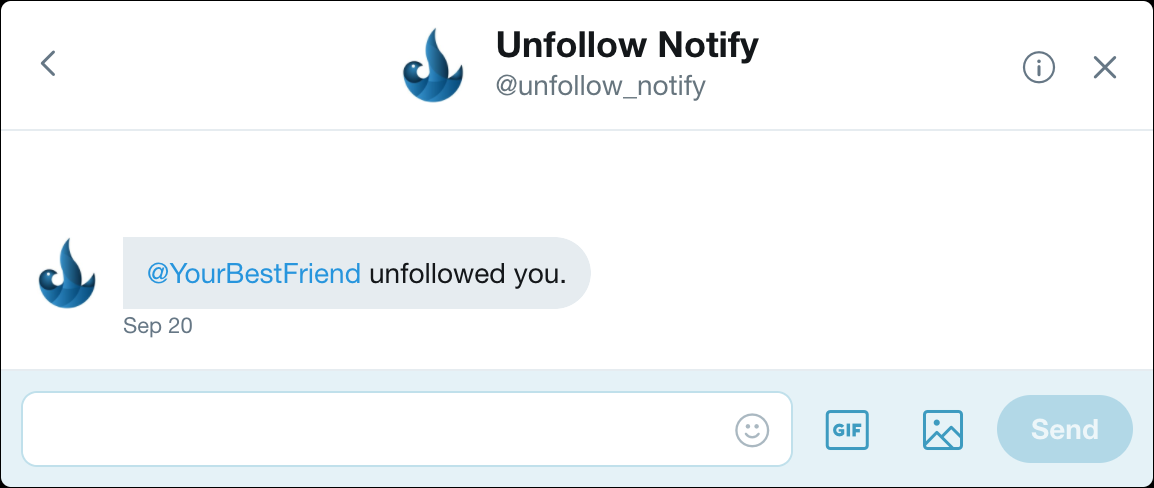Click empty white space right of the message
The width and height of the screenshot is (1154, 488).
tap(860, 273)
